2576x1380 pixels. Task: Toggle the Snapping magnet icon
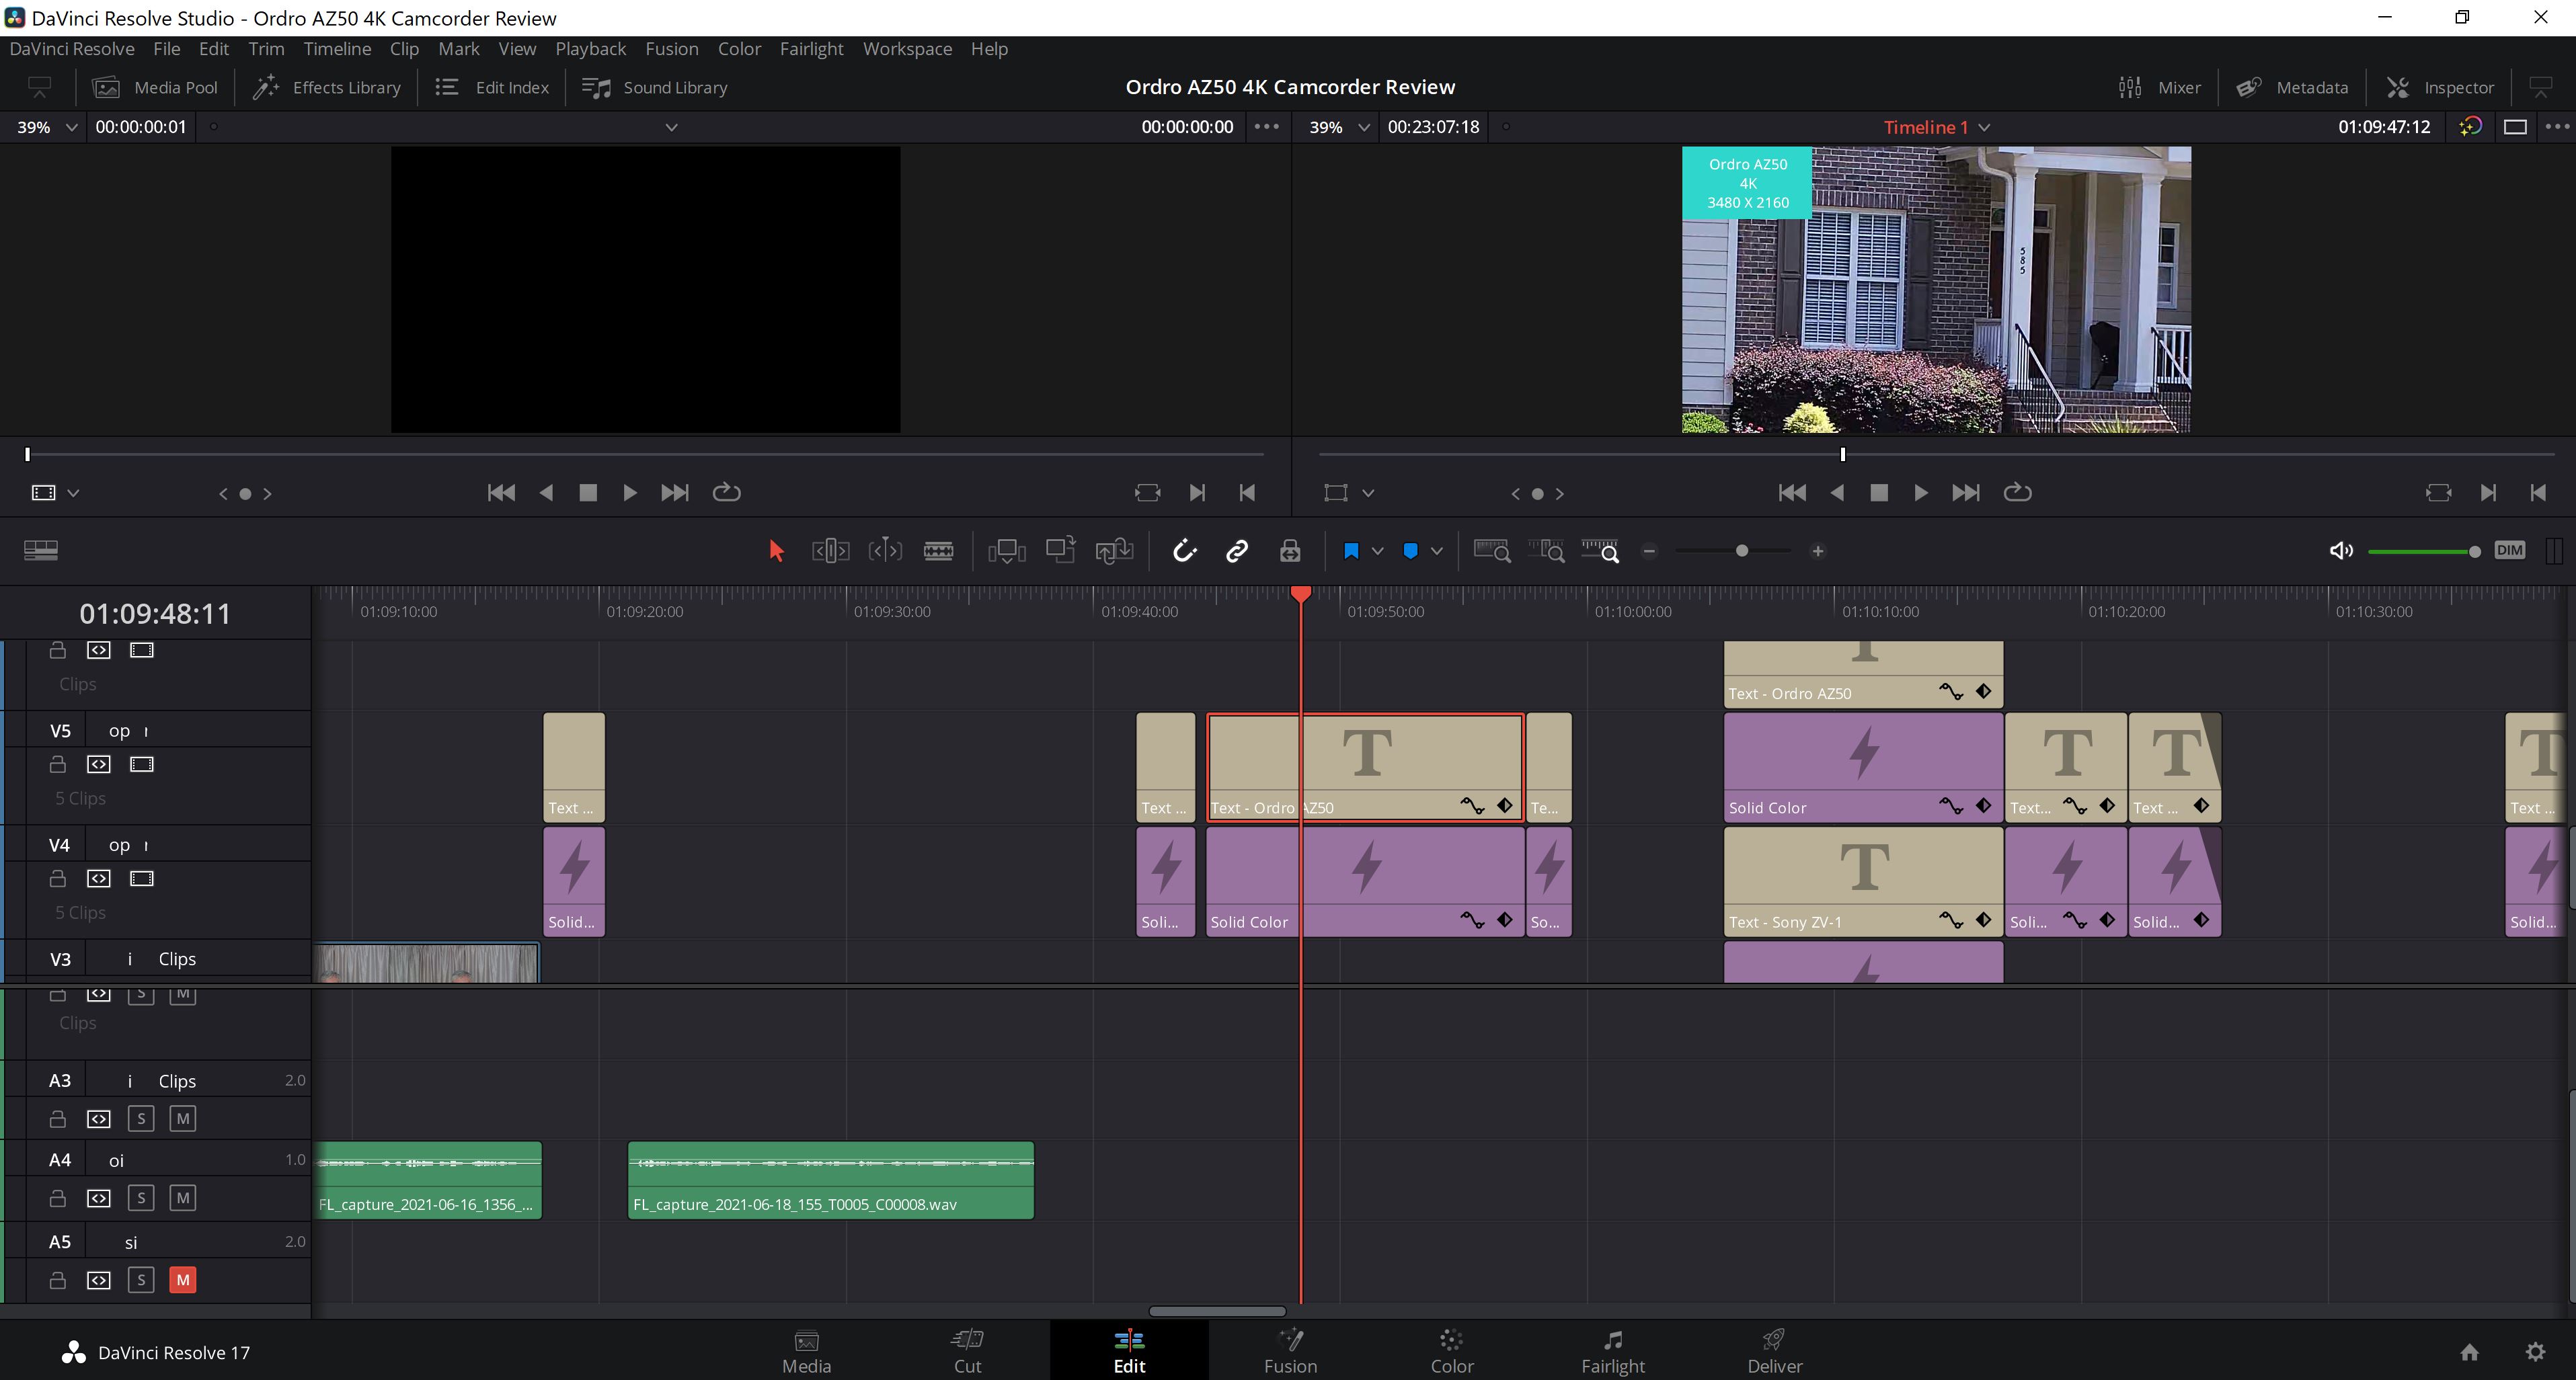tap(1184, 551)
